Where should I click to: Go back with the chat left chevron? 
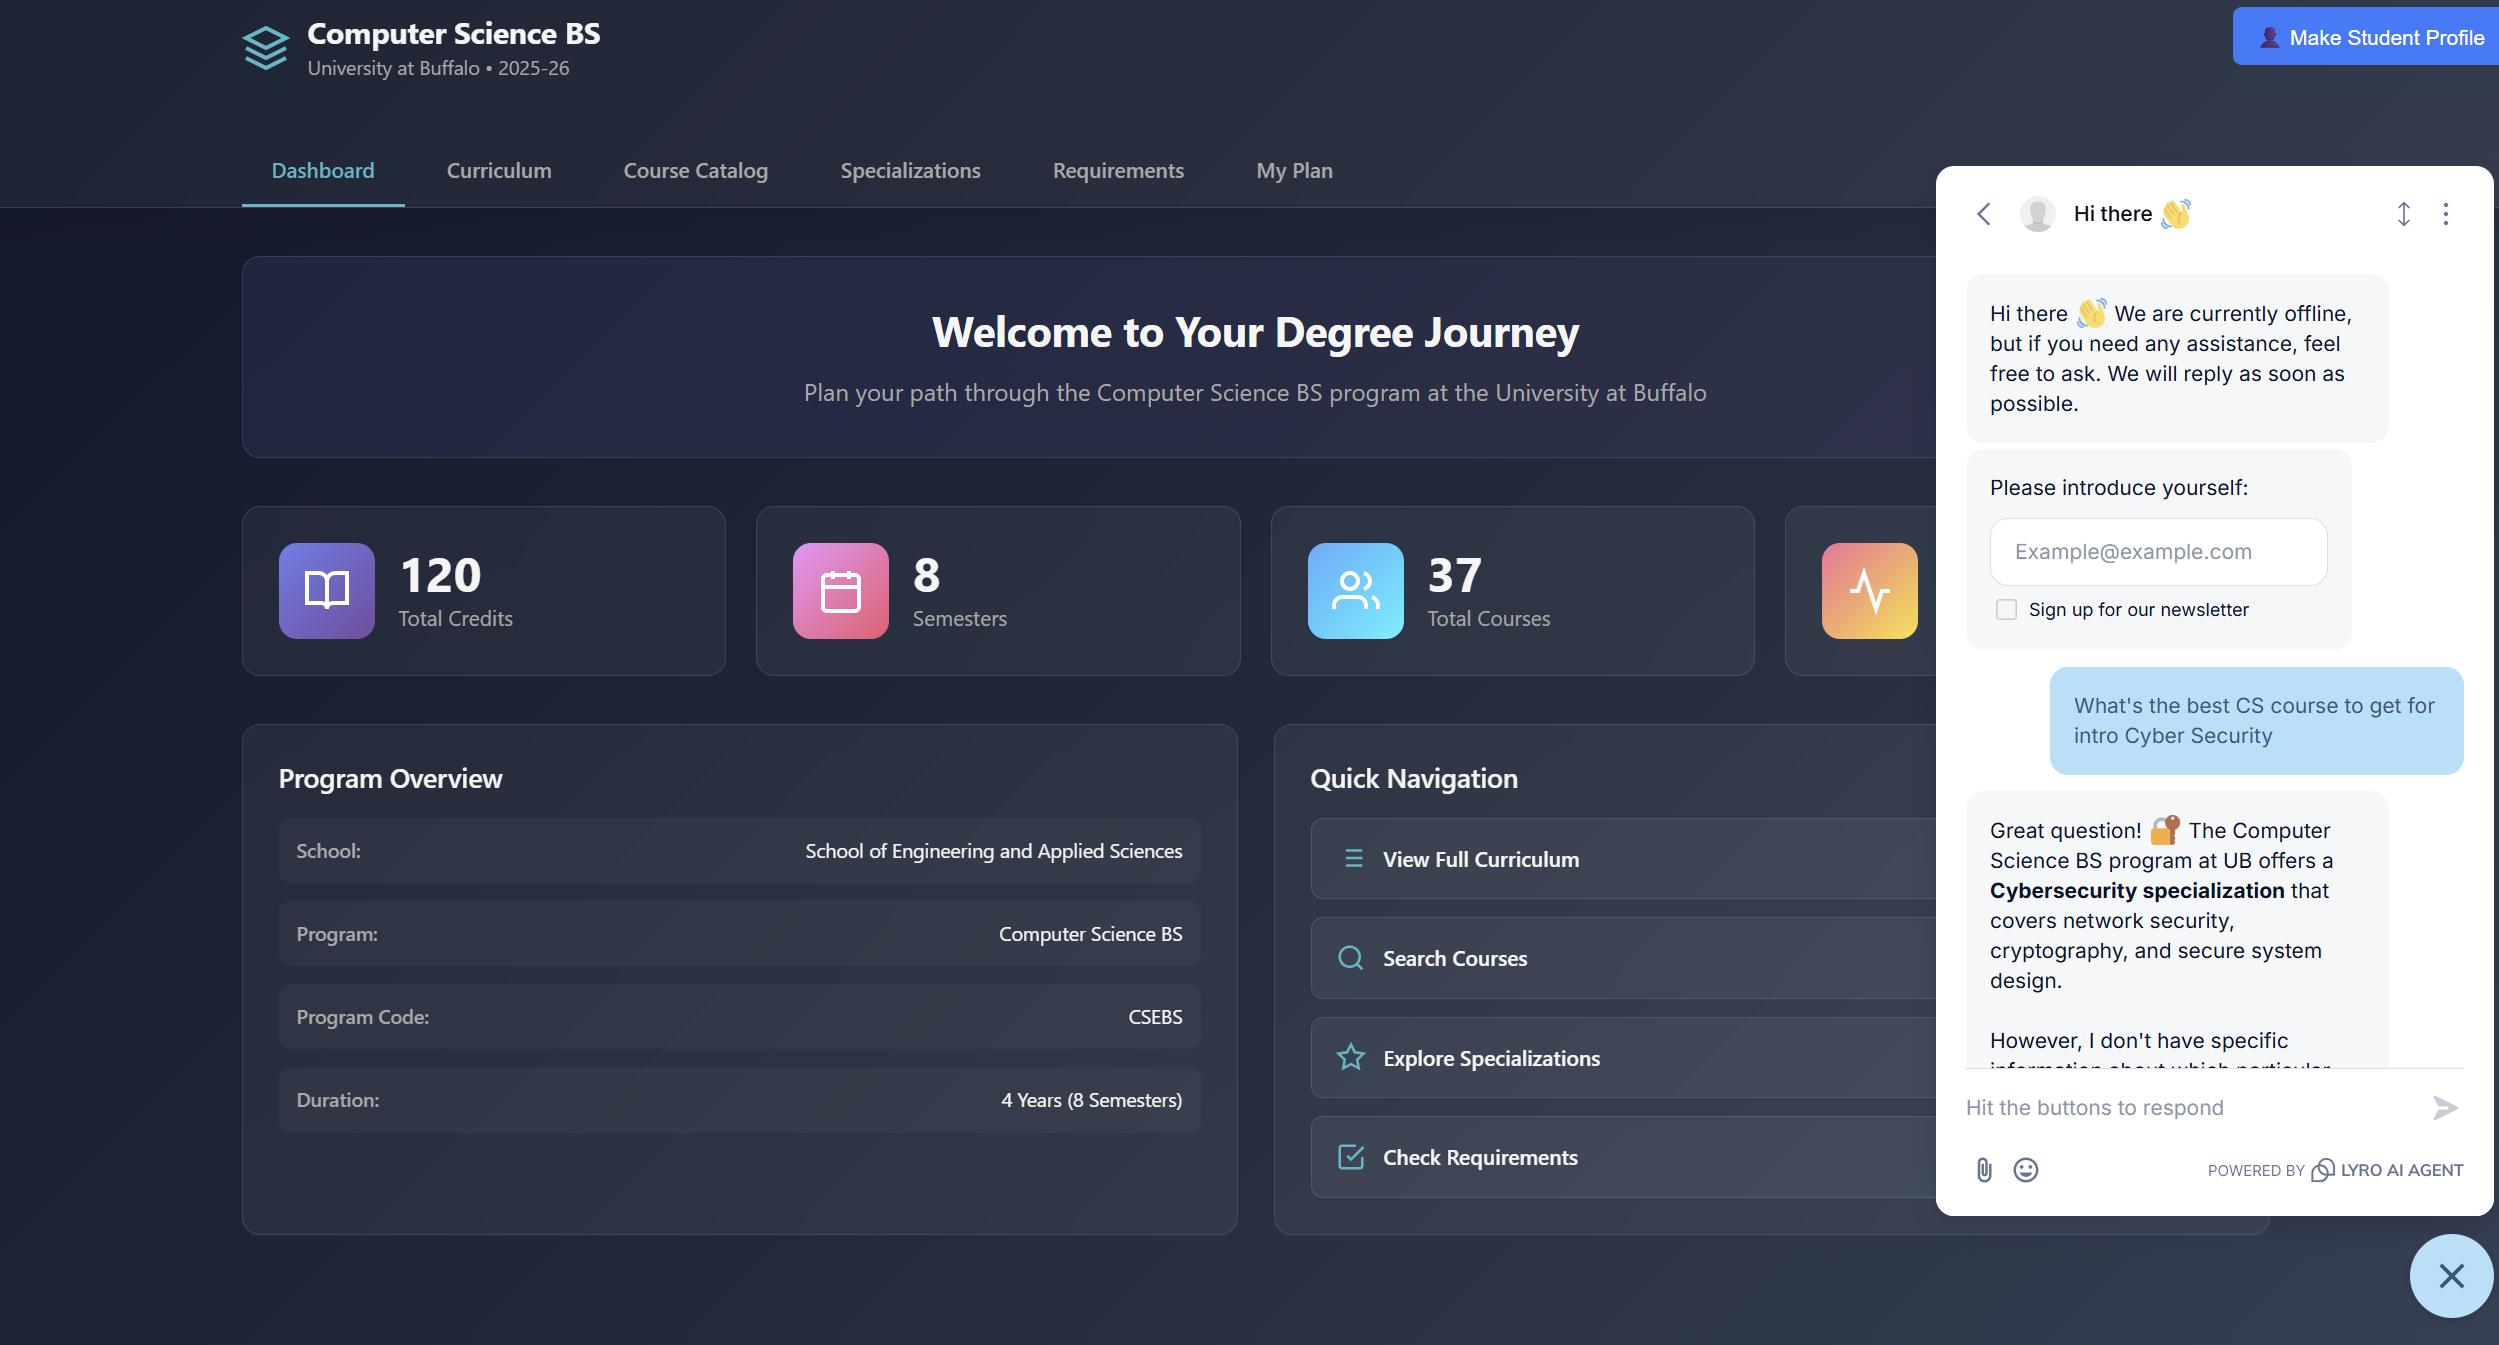tap(1984, 214)
